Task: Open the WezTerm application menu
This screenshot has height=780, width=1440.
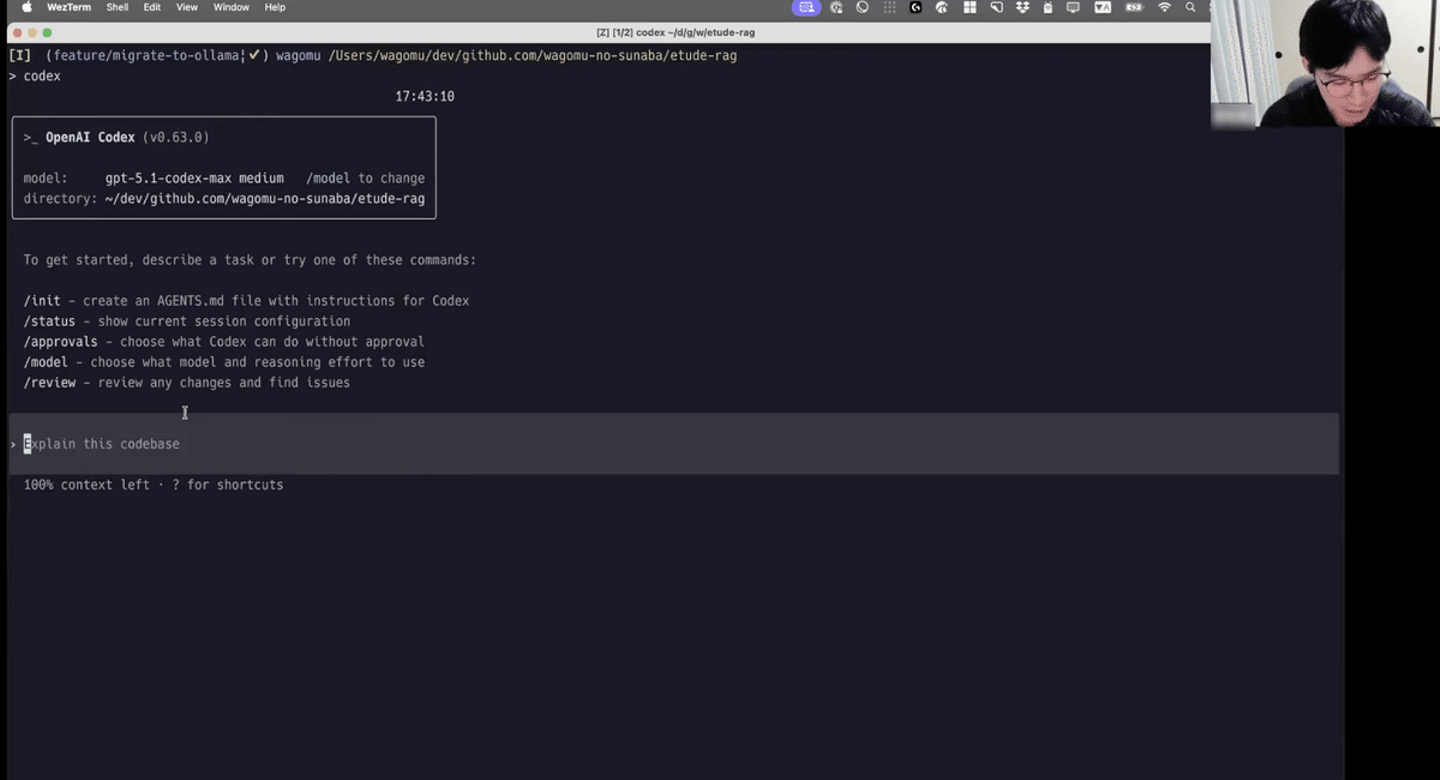Action: tap(68, 7)
